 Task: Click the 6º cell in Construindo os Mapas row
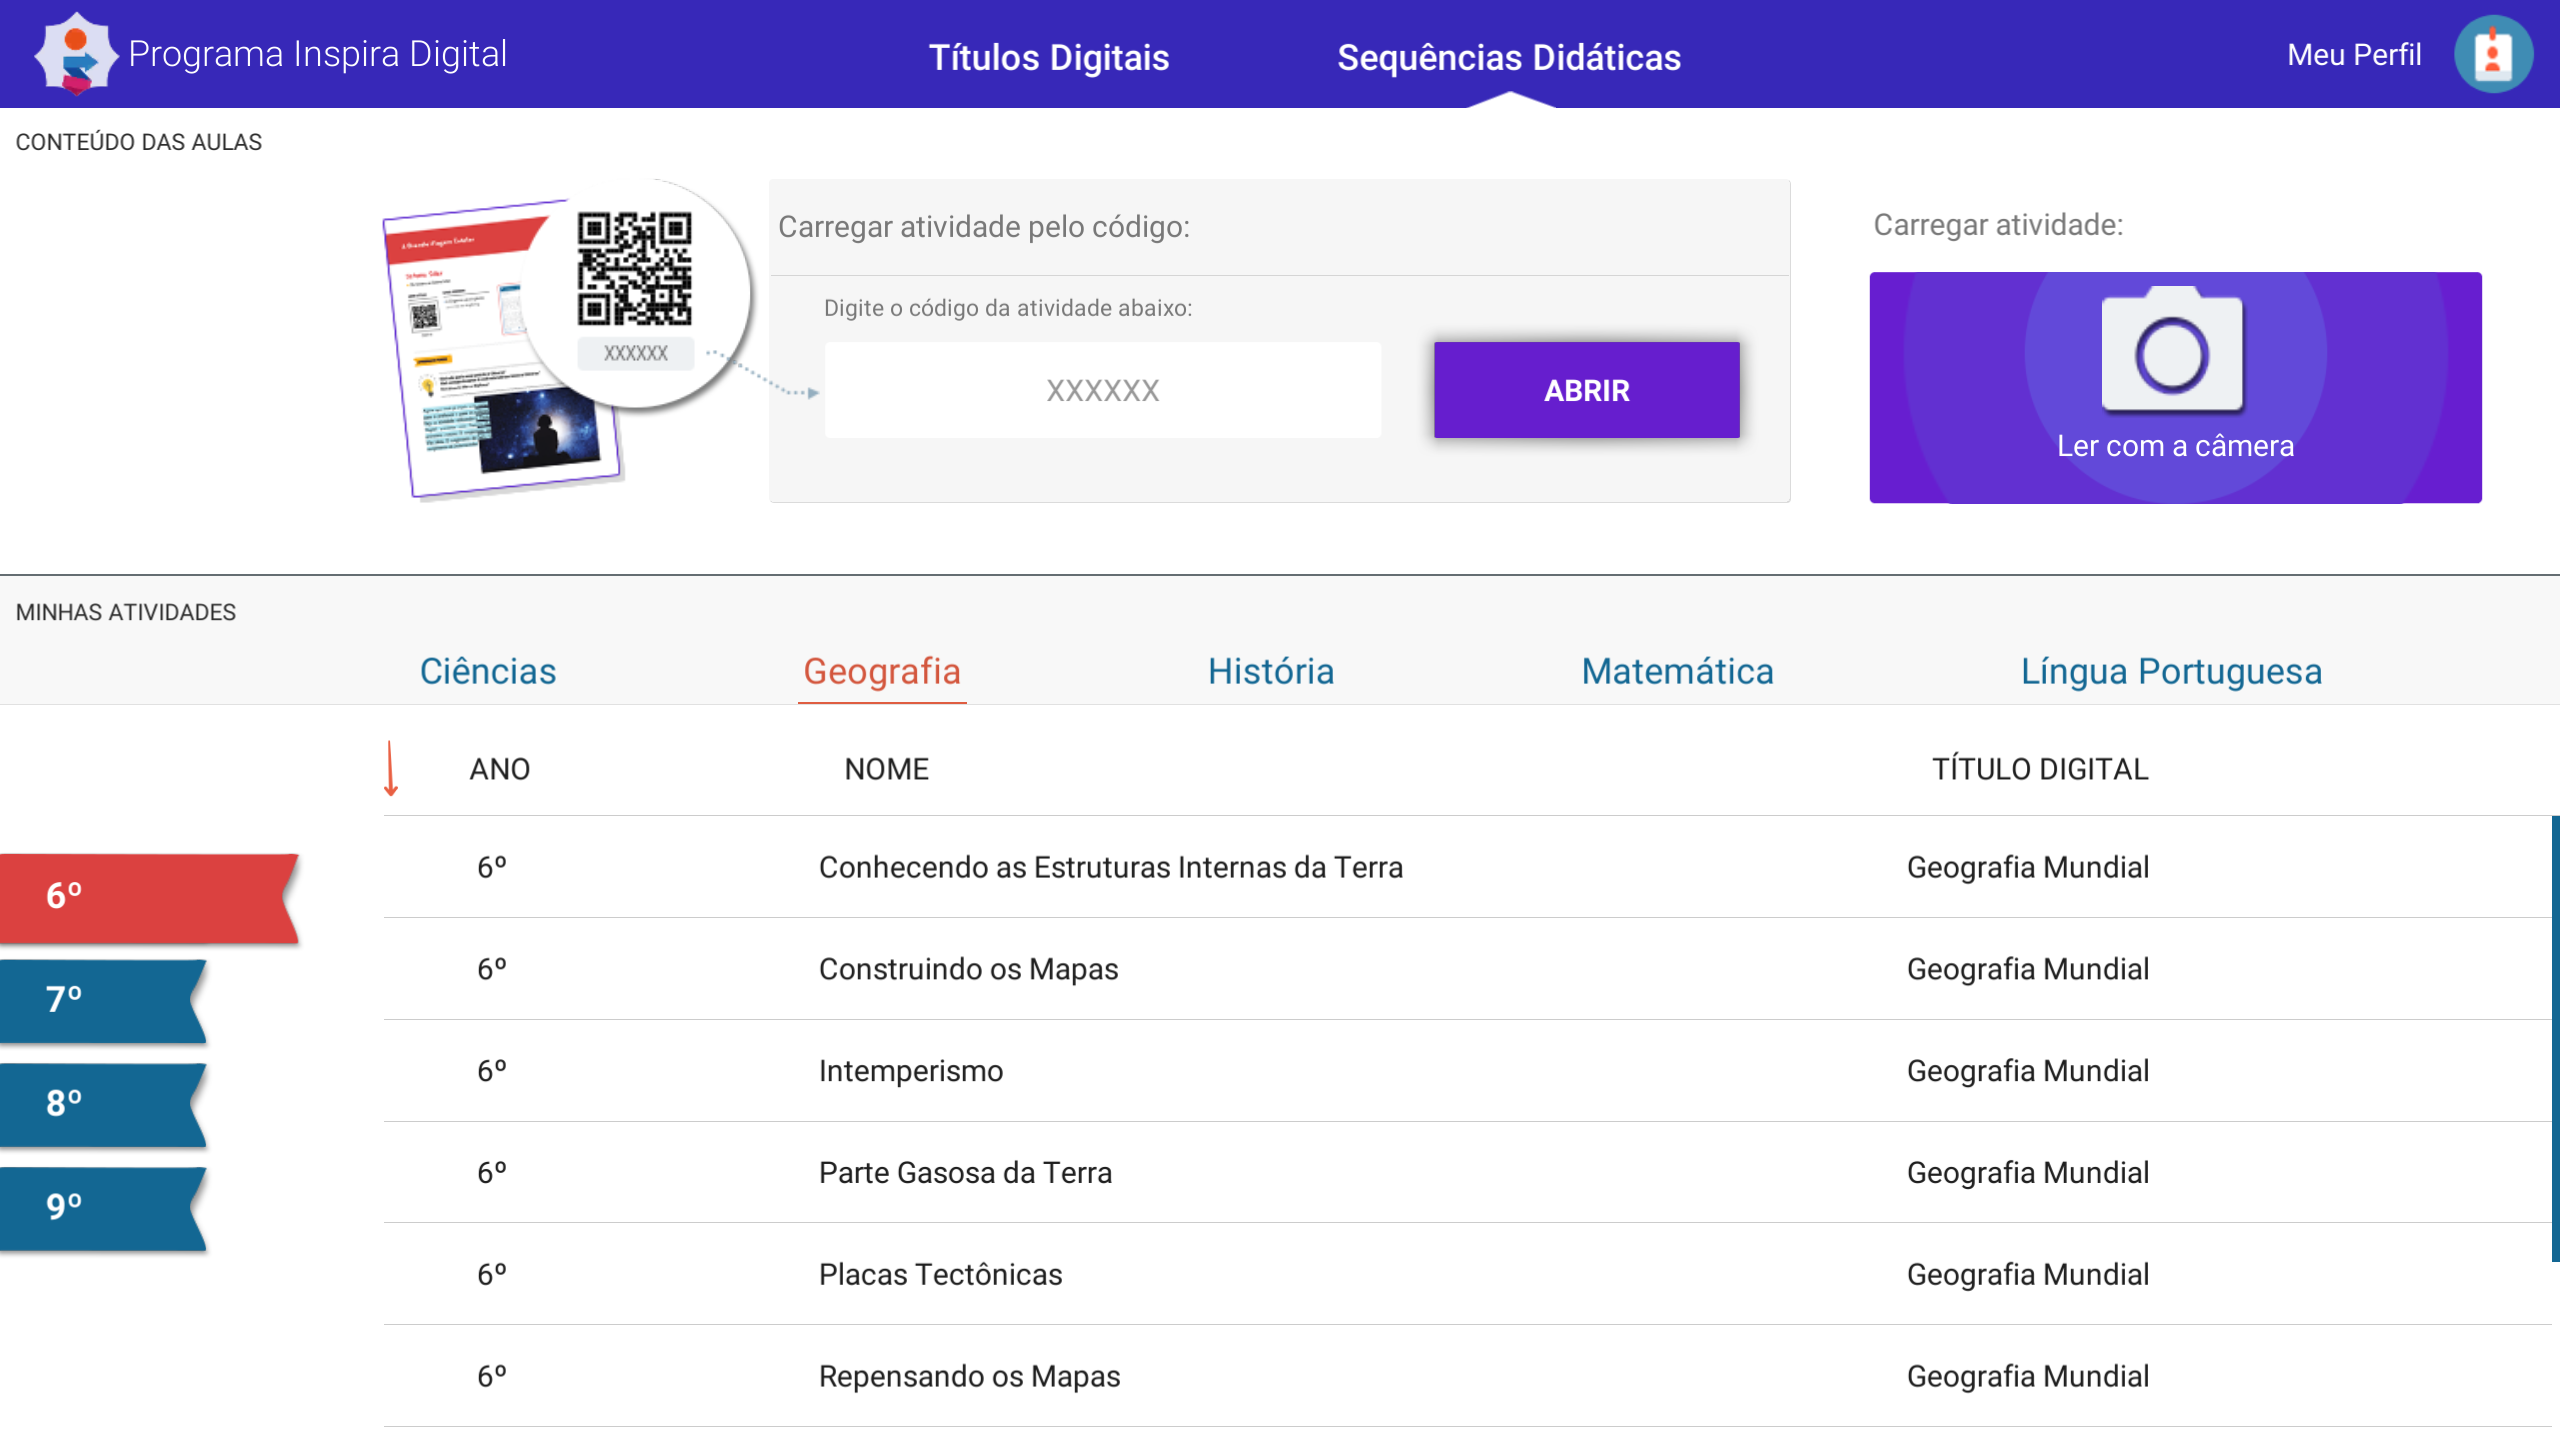coord(491,969)
